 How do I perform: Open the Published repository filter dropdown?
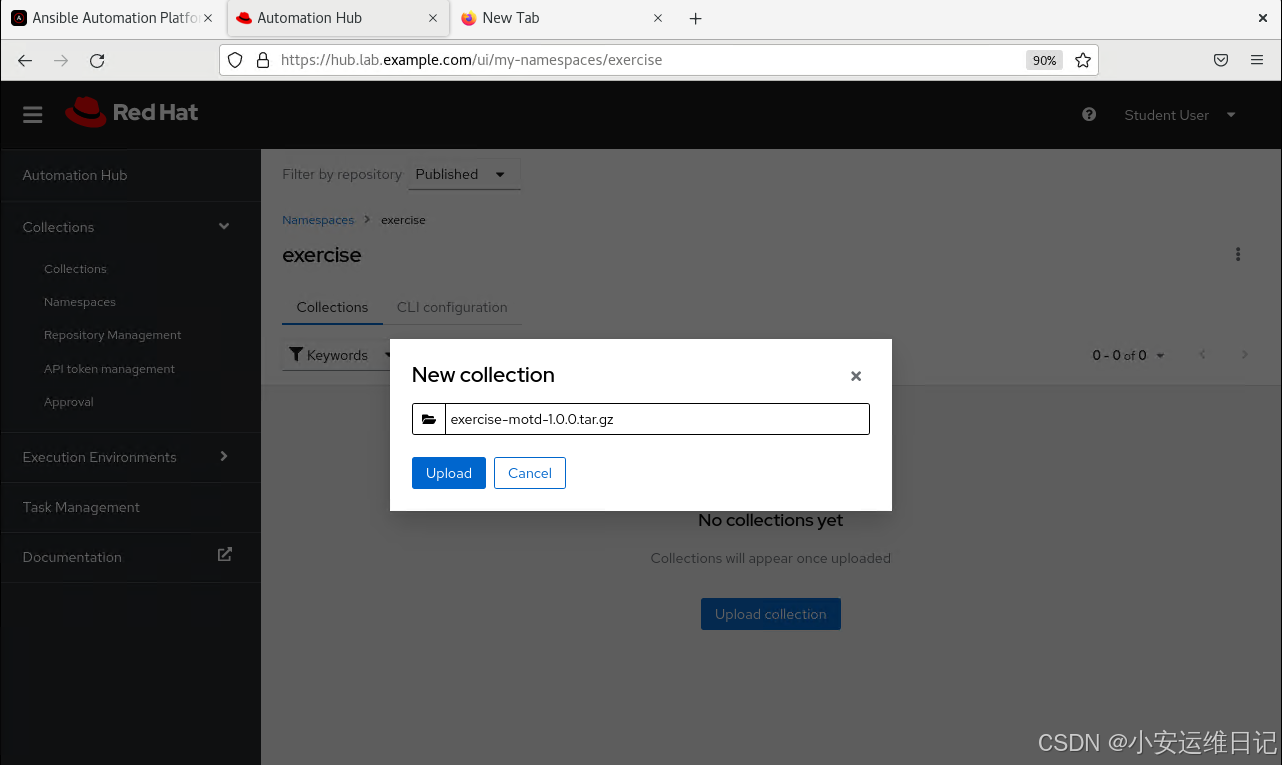(x=464, y=174)
